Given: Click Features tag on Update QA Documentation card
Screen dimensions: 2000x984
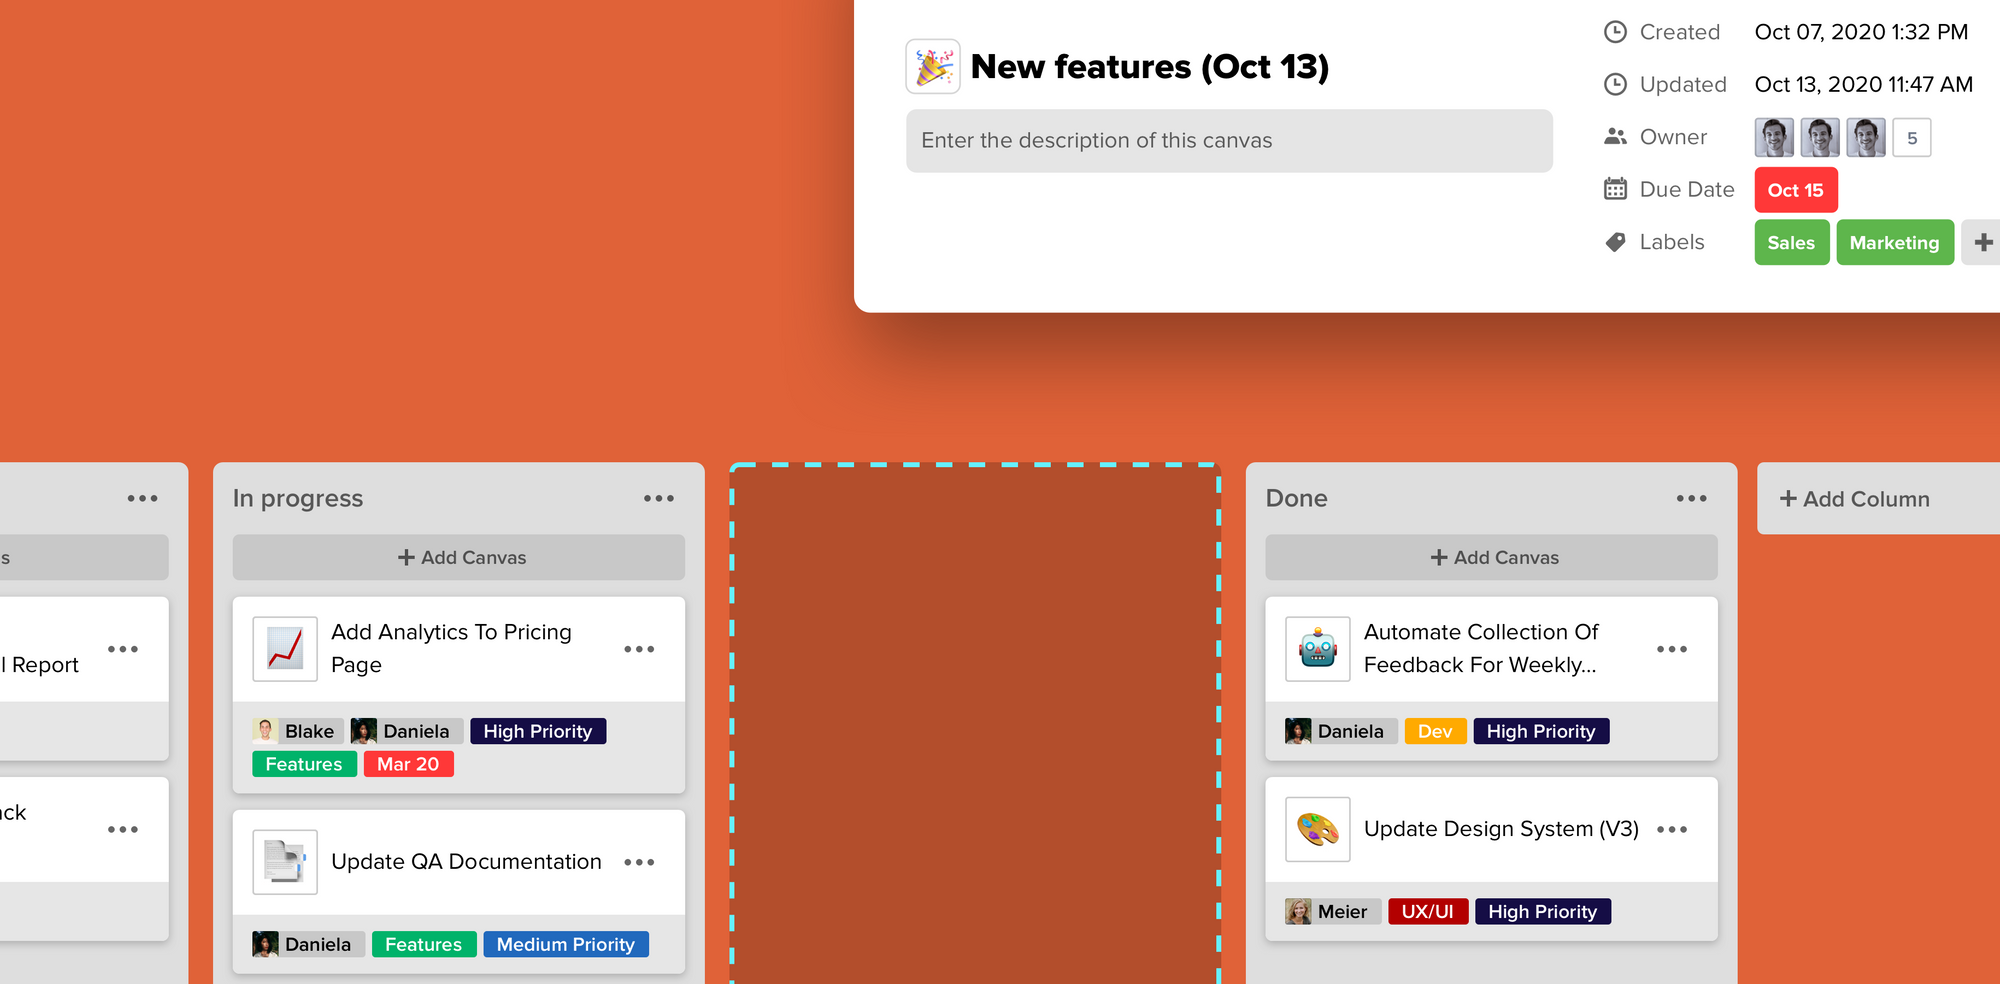Looking at the screenshot, I should tap(424, 944).
